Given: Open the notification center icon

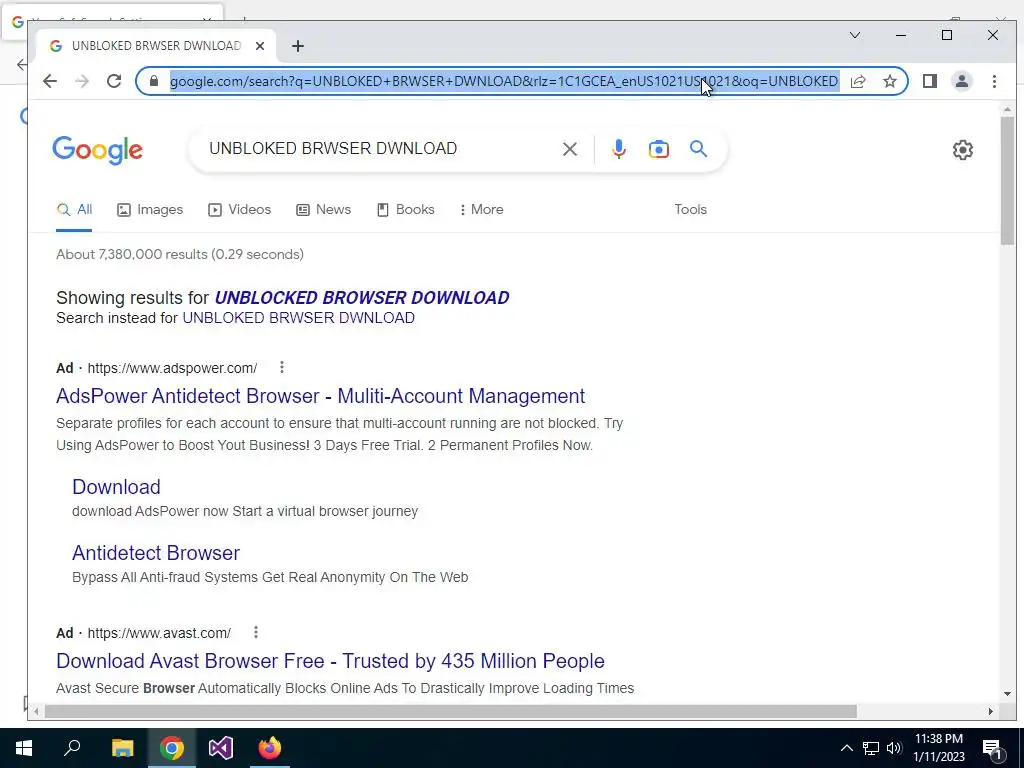Looking at the screenshot, I should pos(993,748).
